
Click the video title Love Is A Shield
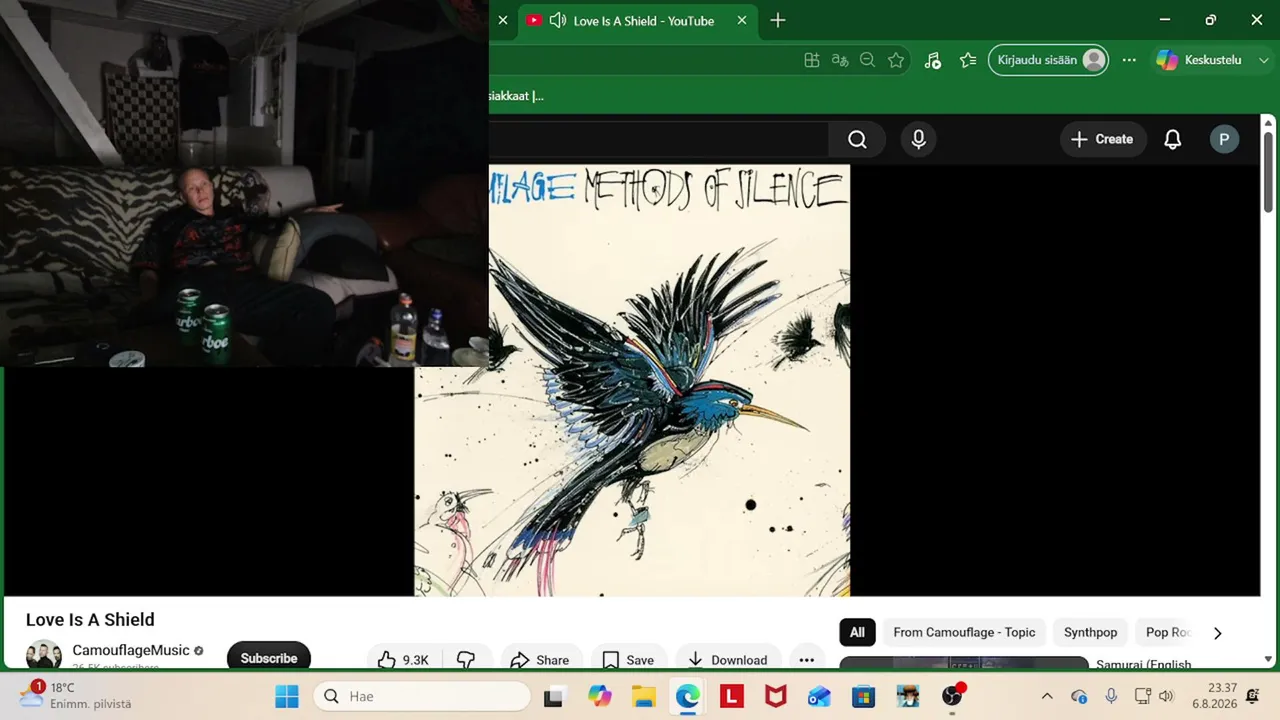[90, 620]
